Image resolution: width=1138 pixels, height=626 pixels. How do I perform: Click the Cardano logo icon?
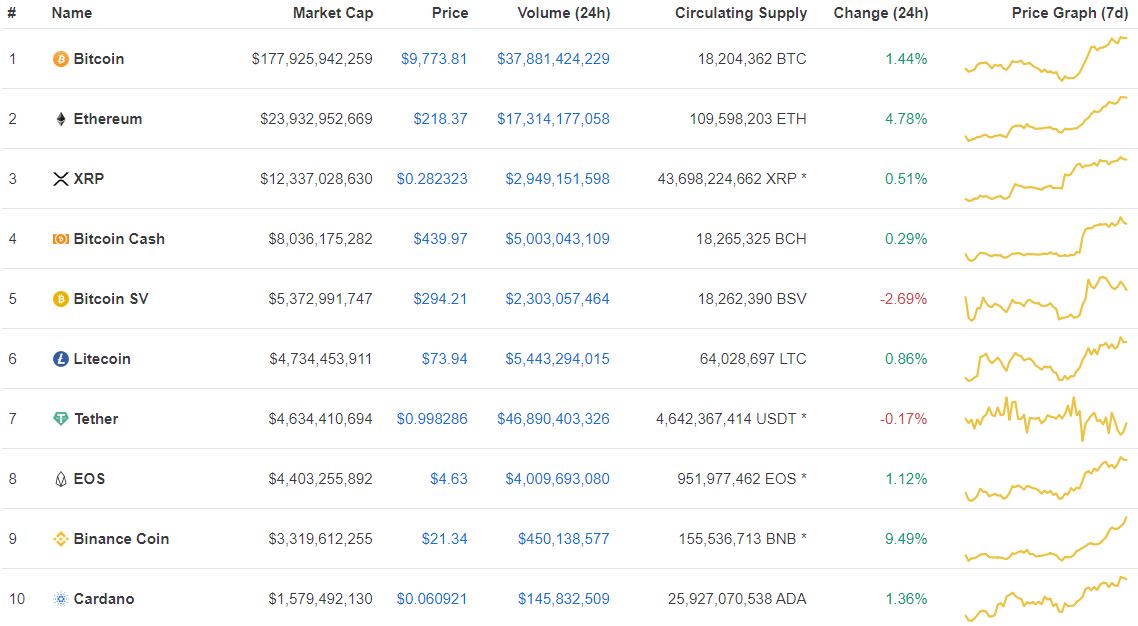(x=61, y=599)
